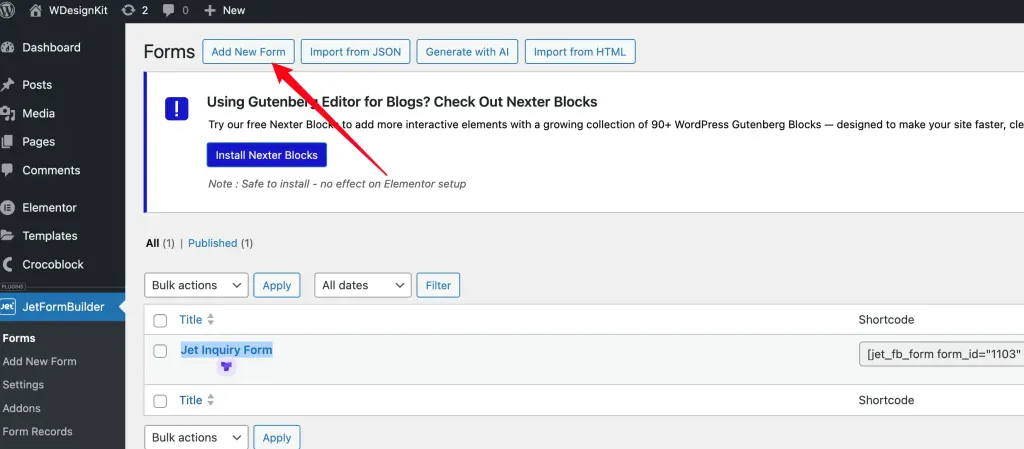Apply the top bulk action

pyautogui.click(x=277, y=285)
